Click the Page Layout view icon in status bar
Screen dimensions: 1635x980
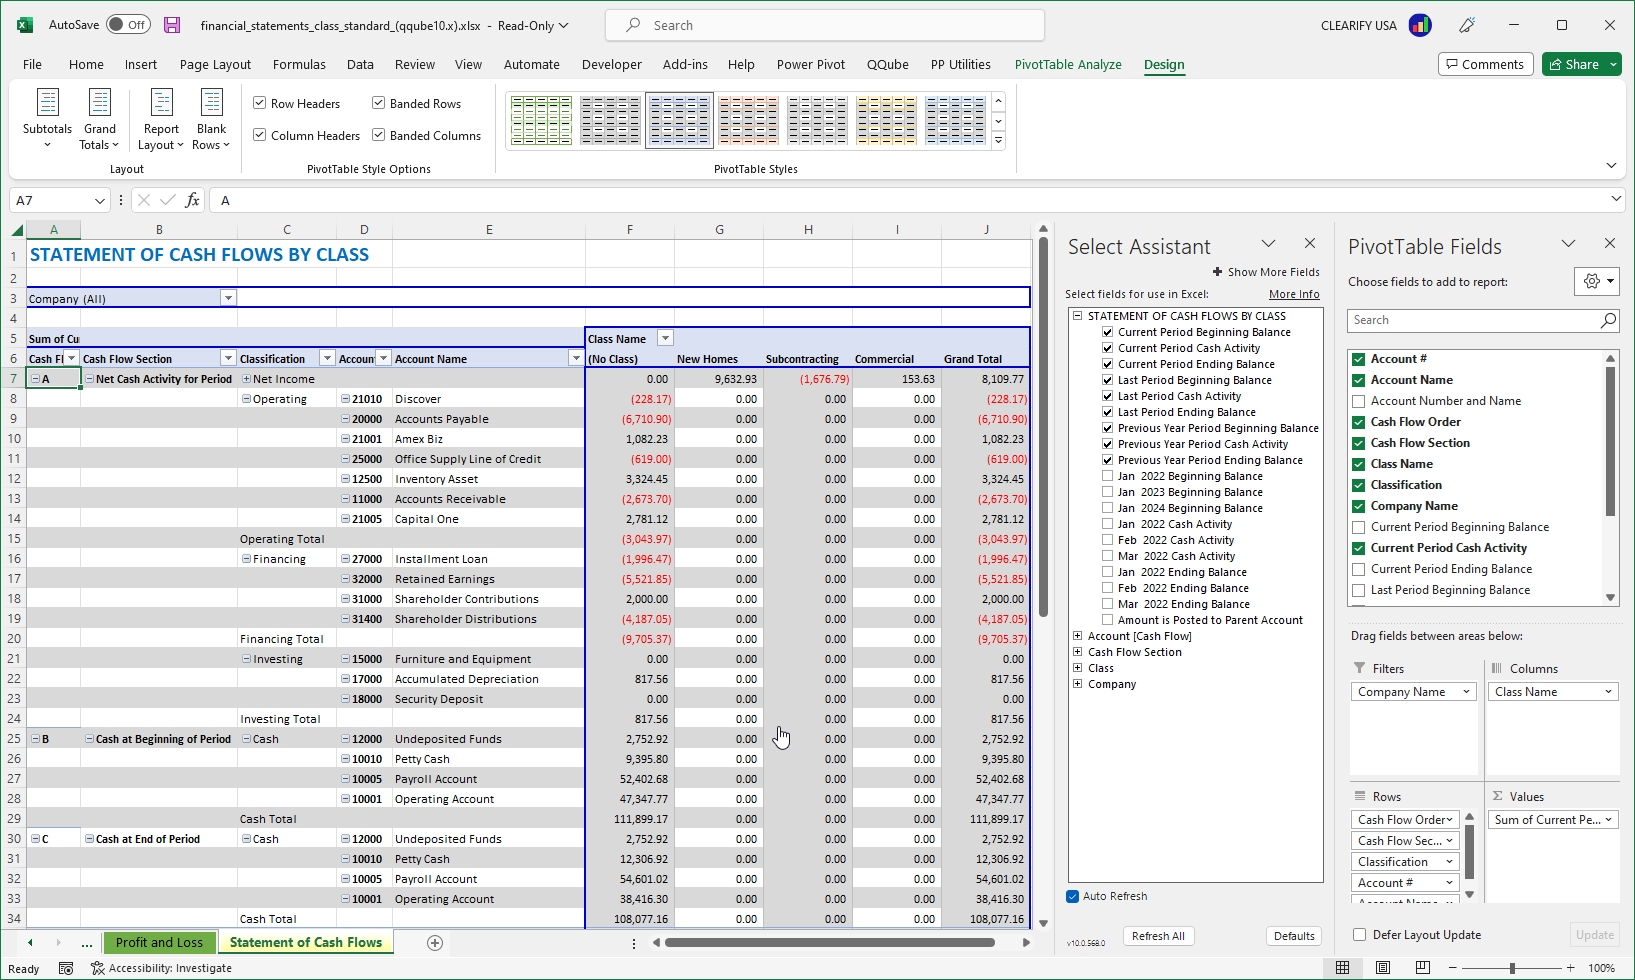click(1383, 967)
